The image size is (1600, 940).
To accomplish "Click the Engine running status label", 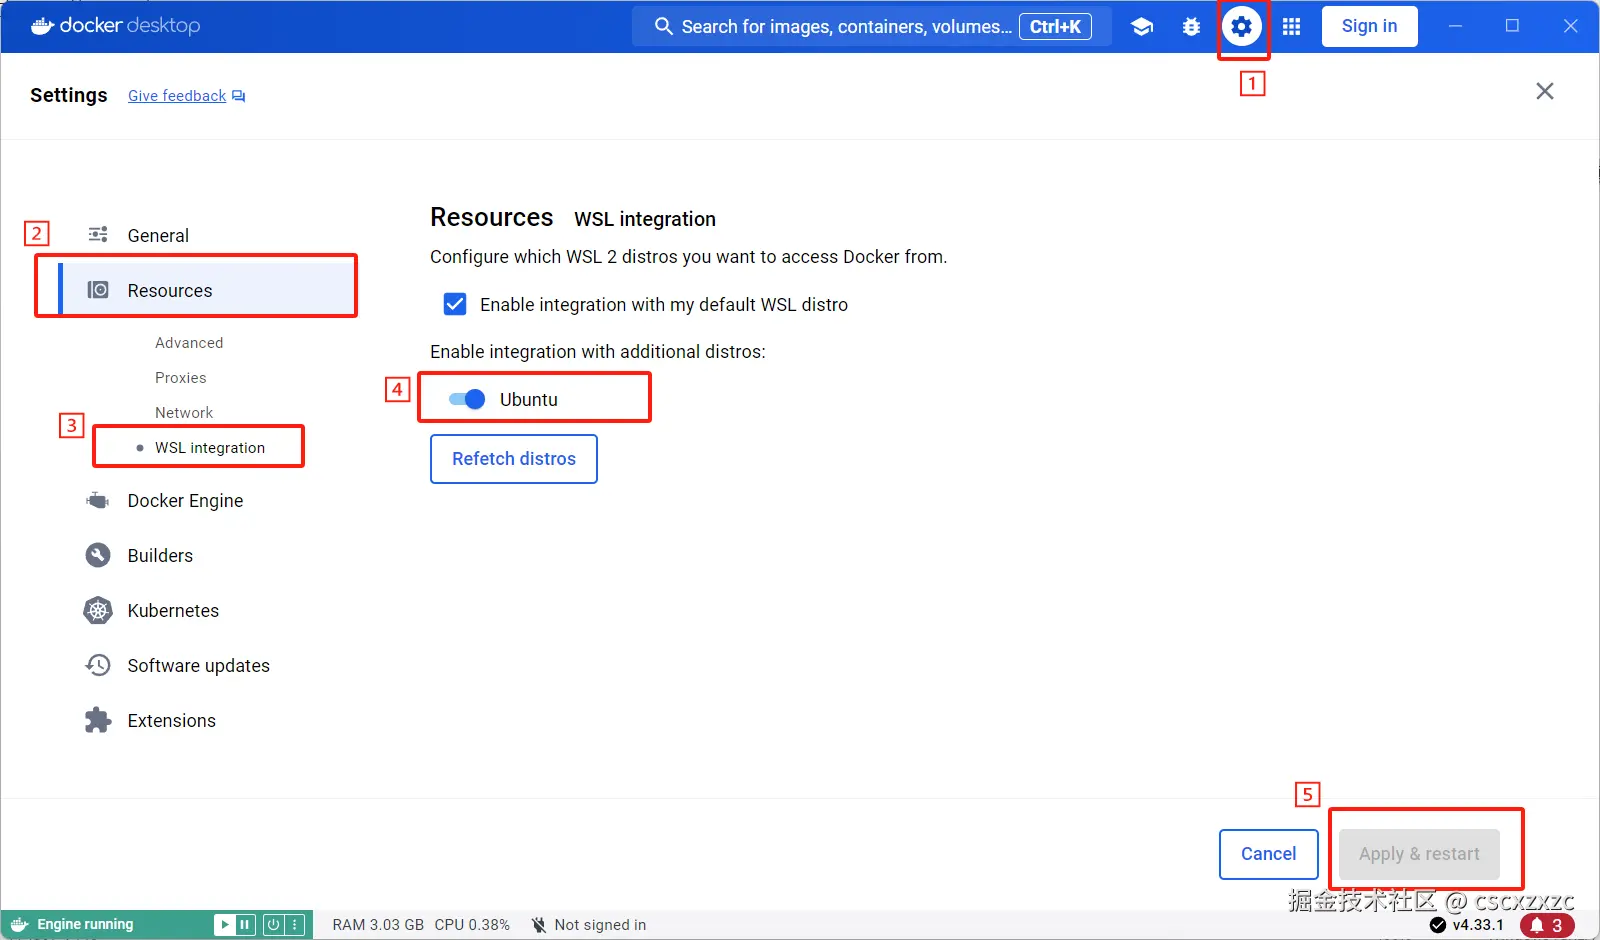I will pos(85,925).
